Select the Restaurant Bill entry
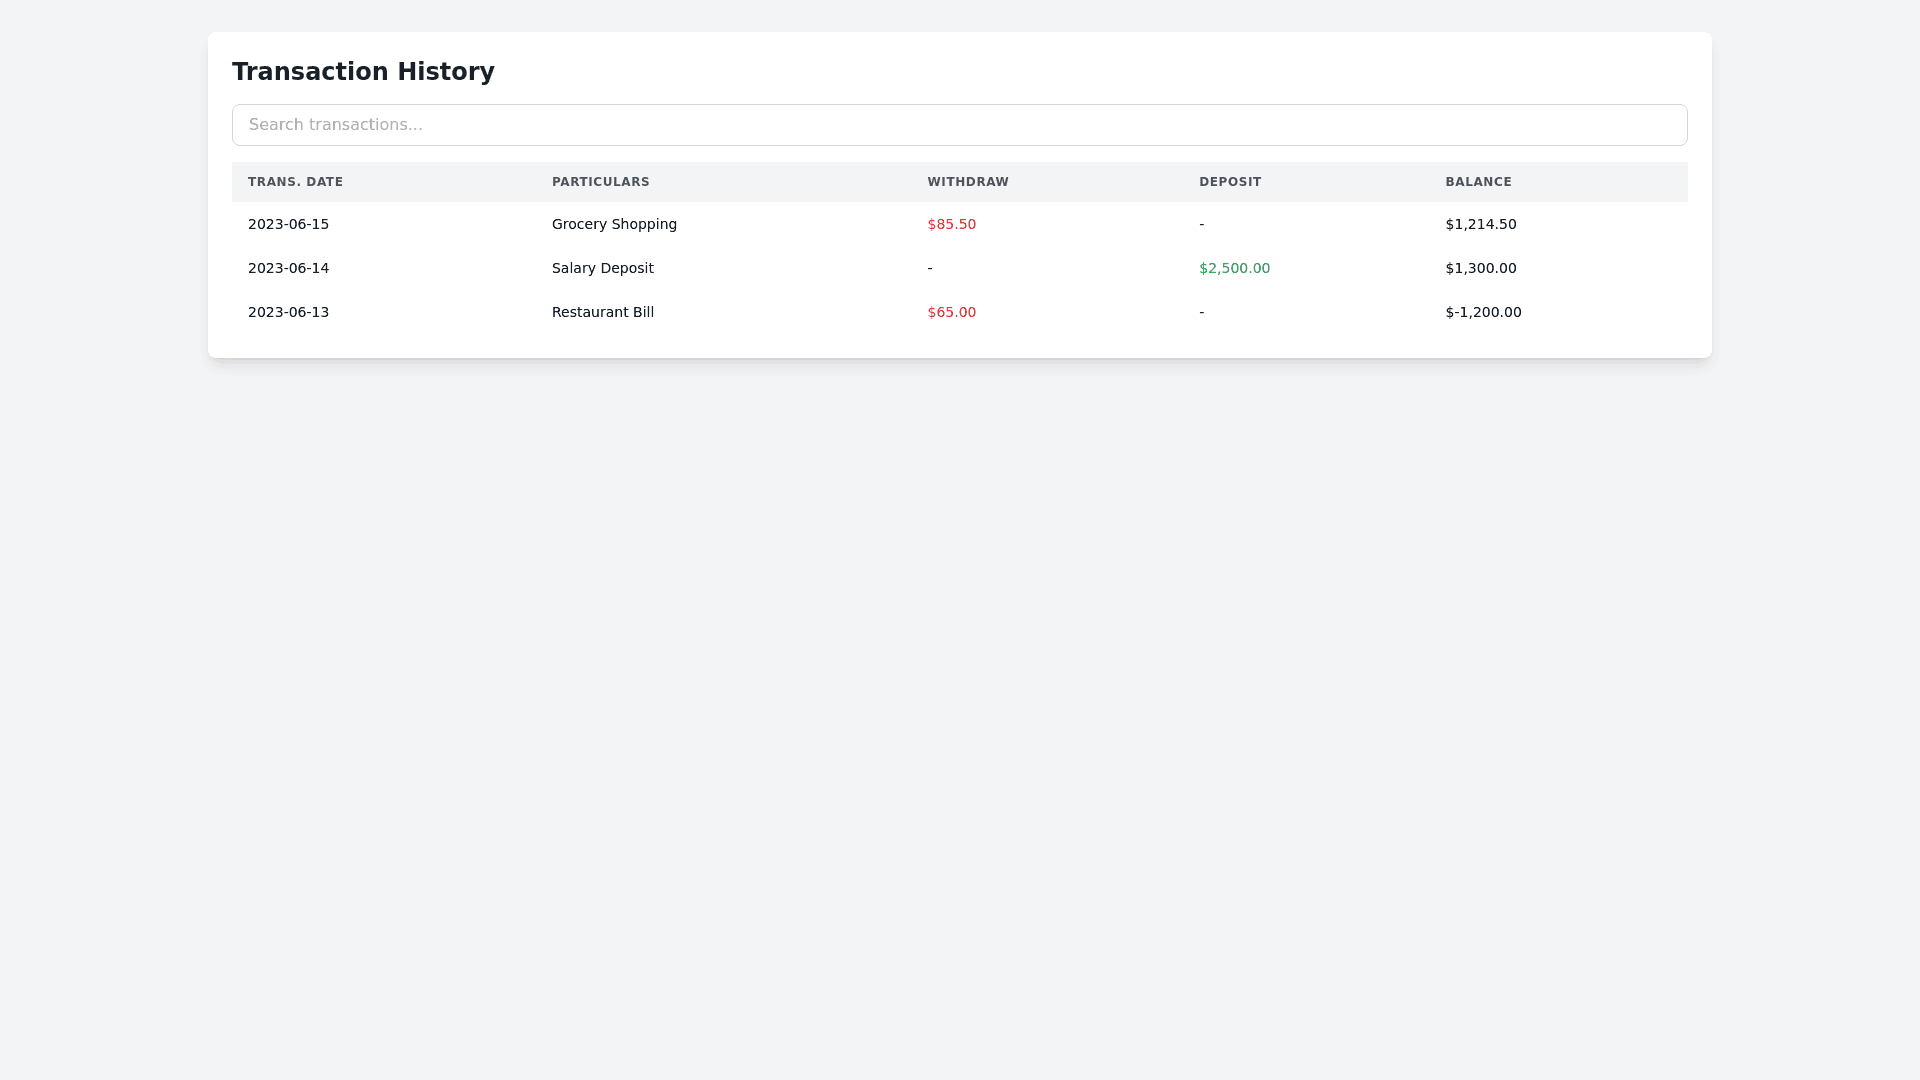The image size is (1920, 1080). 602,312
